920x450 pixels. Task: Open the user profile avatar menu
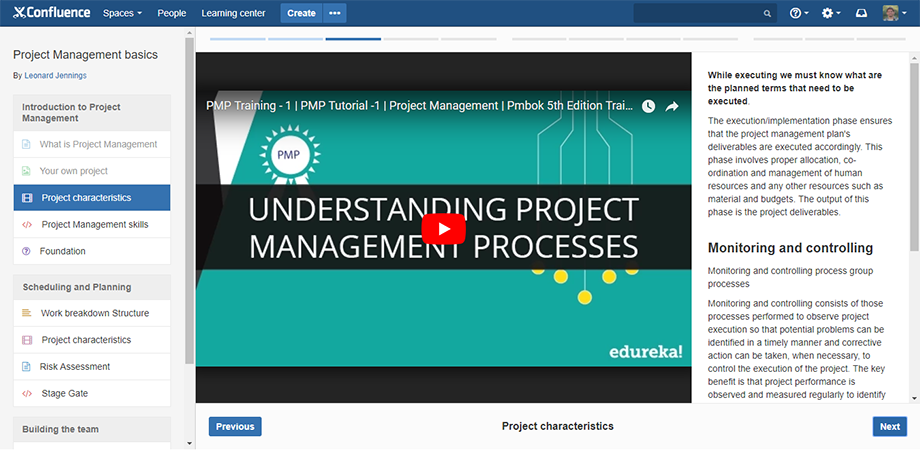tap(894, 13)
